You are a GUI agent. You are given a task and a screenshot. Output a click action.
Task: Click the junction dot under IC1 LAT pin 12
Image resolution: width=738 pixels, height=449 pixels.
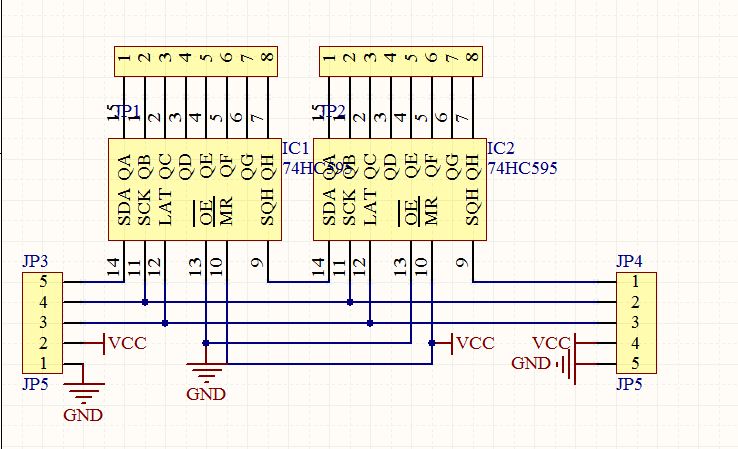165,323
